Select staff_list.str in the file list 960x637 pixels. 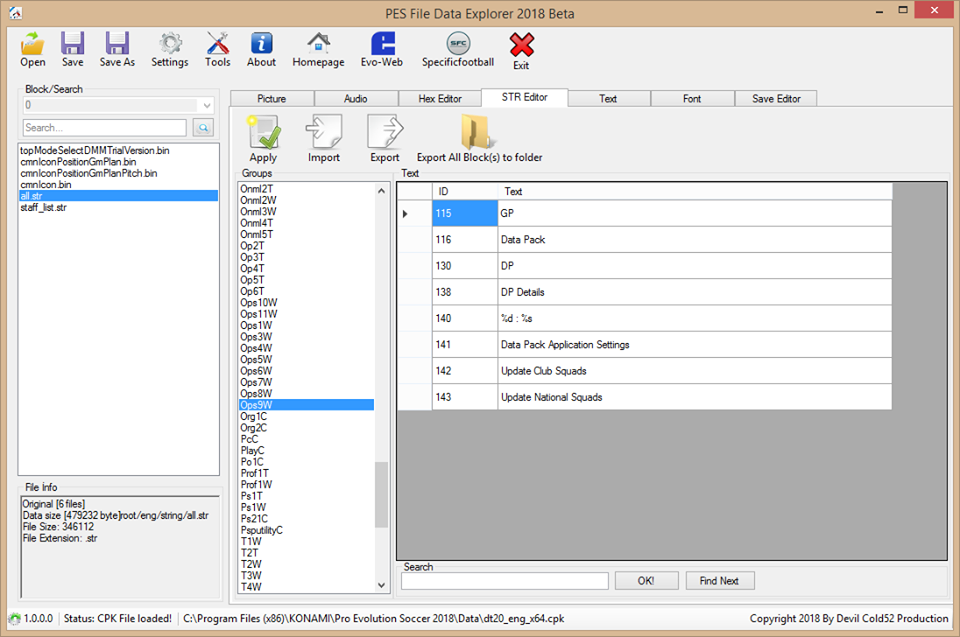point(44,207)
